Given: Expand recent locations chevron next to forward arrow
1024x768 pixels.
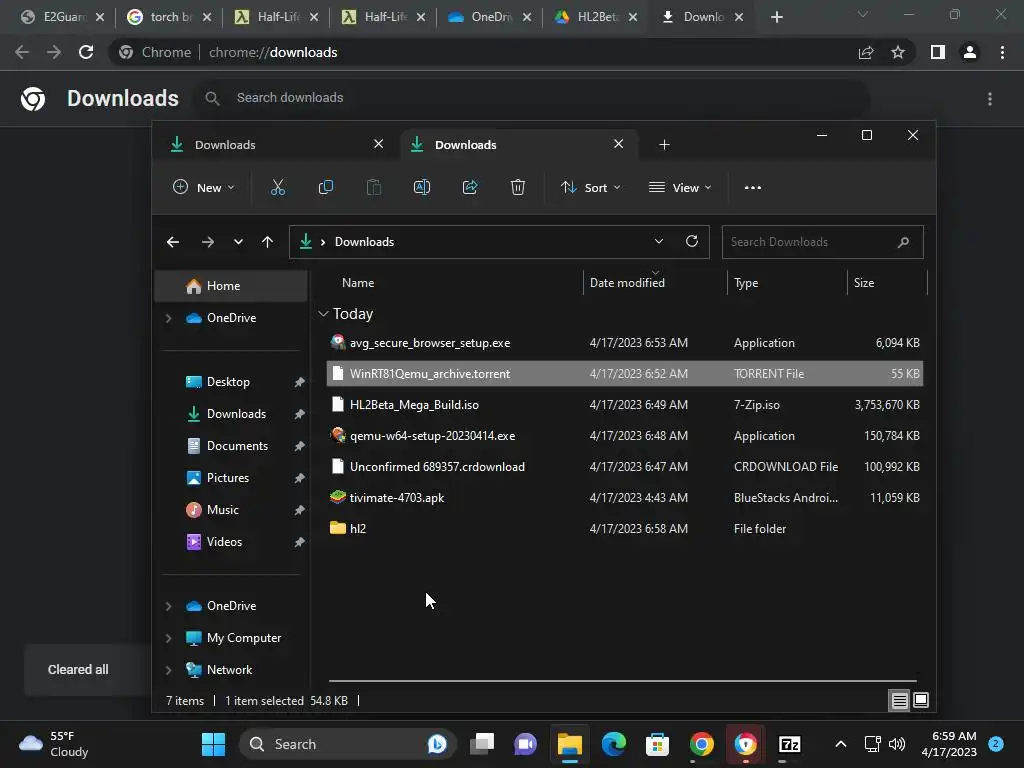Looking at the screenshot, I should [x=238, y=242].
